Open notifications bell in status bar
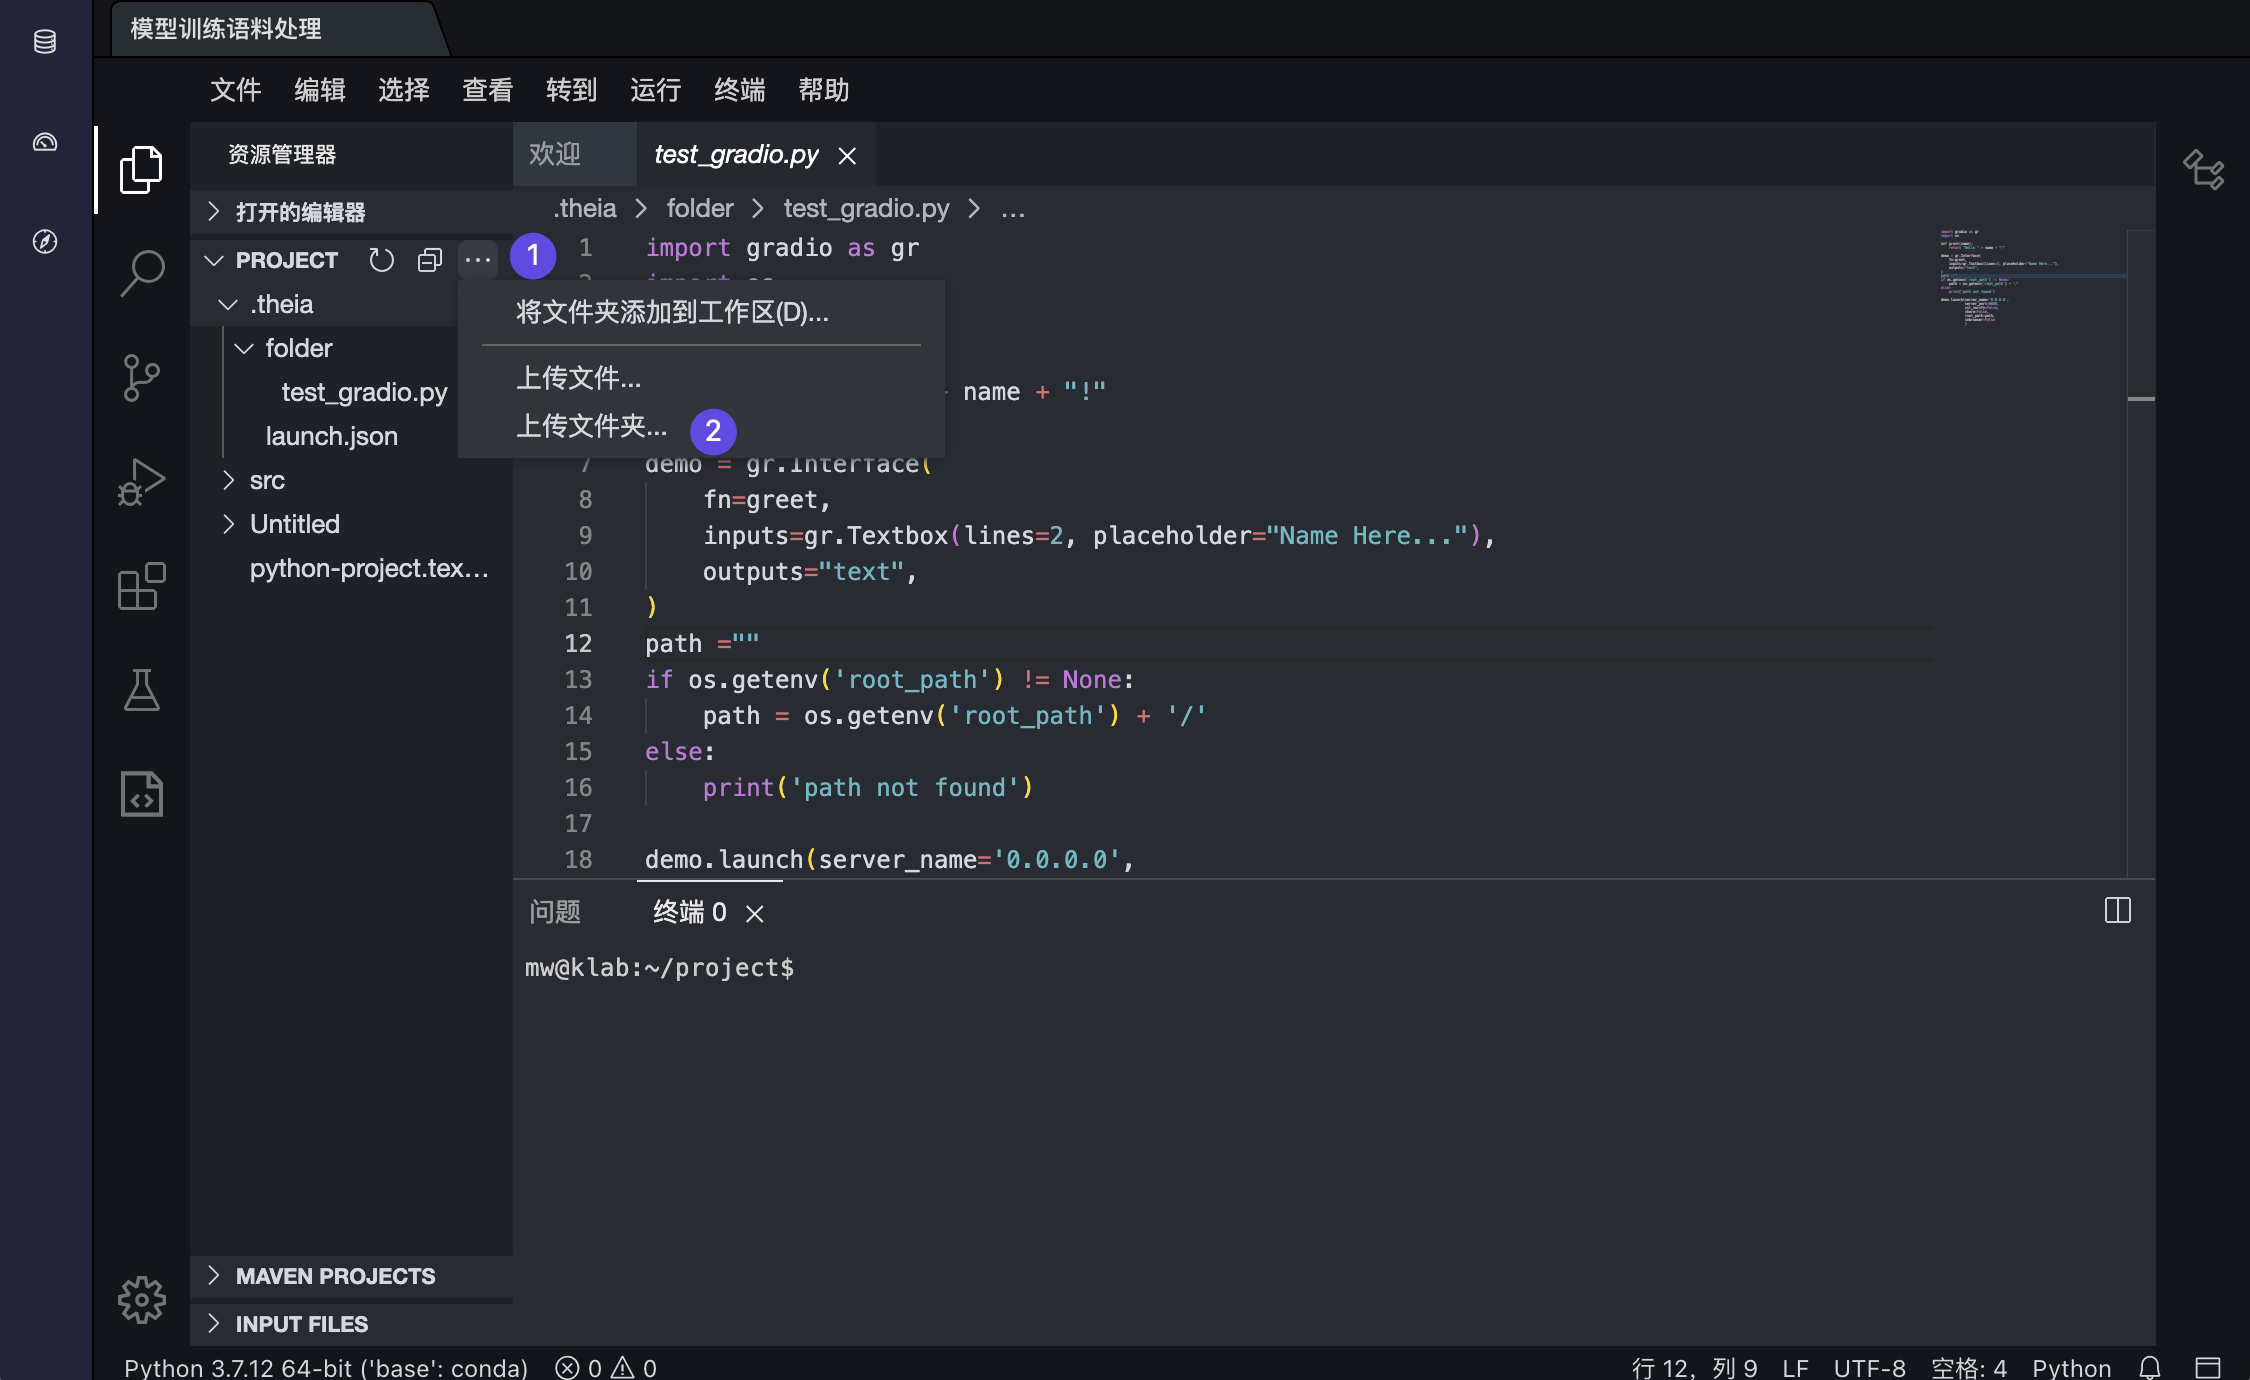Viewport: 2250px width, 1380px height. [2149, 1367]
